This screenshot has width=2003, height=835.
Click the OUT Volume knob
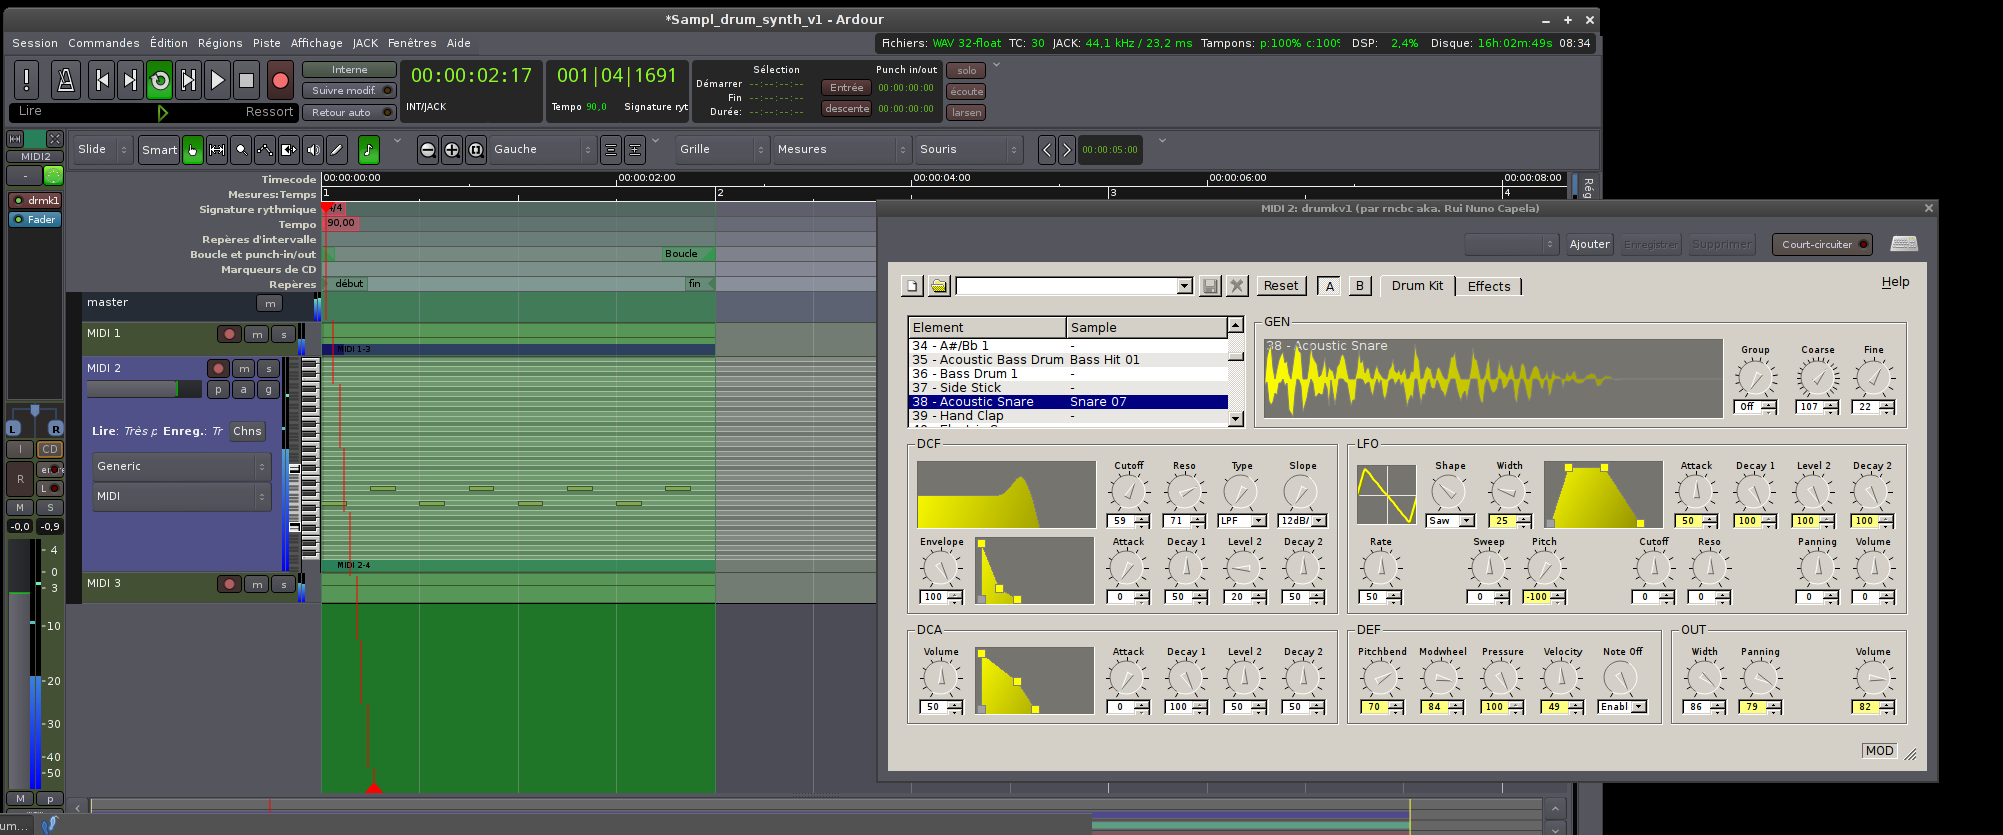pyautogui.click(x=1873, y=679)
